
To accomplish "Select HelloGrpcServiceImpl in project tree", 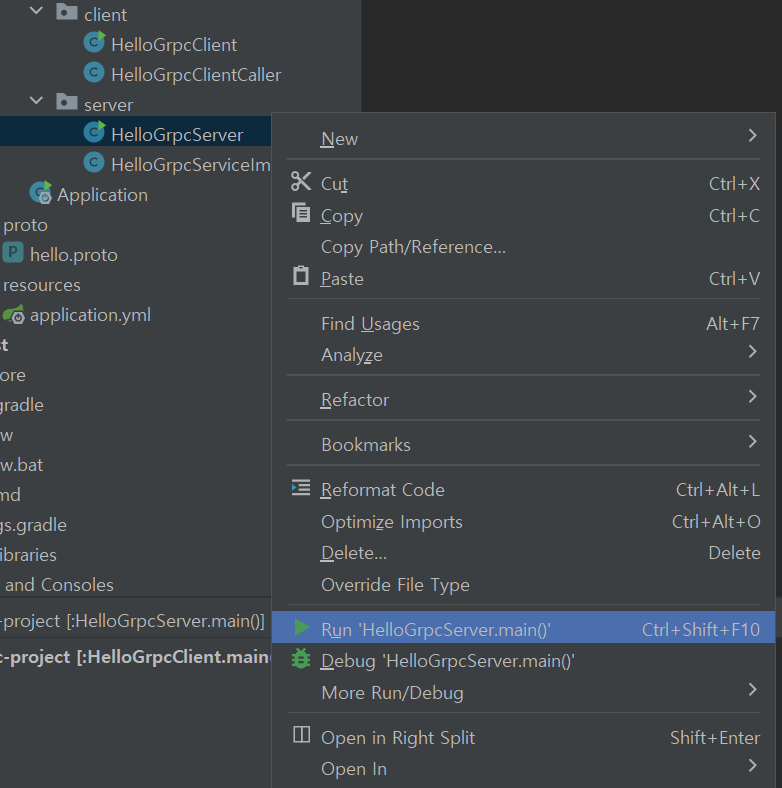I will [x=190, y=164].
